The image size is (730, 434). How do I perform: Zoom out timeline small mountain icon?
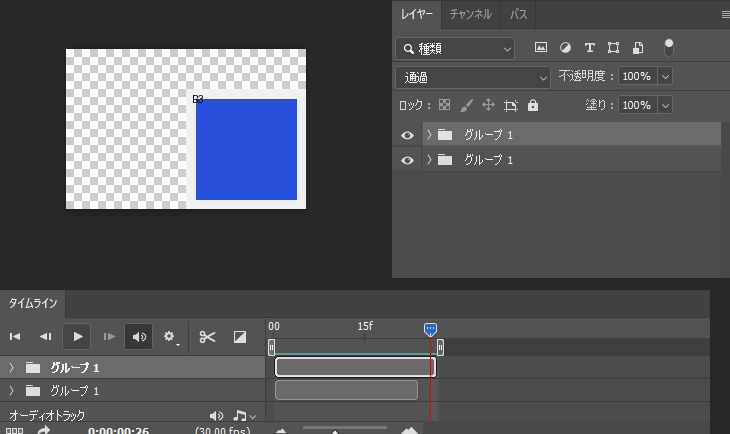[281, 431]
